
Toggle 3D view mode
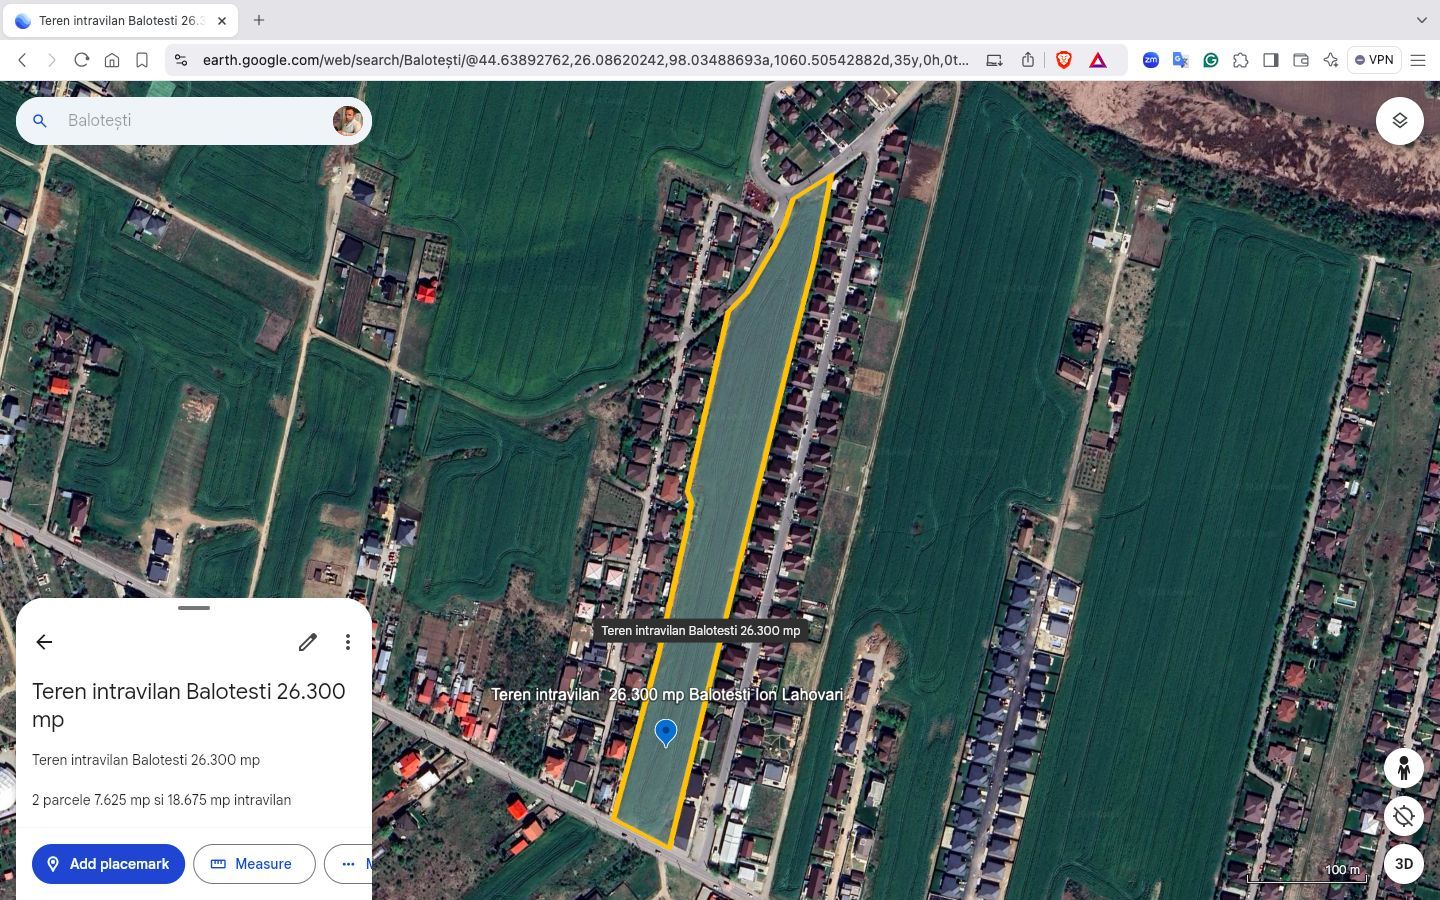tap(1403, 863)
